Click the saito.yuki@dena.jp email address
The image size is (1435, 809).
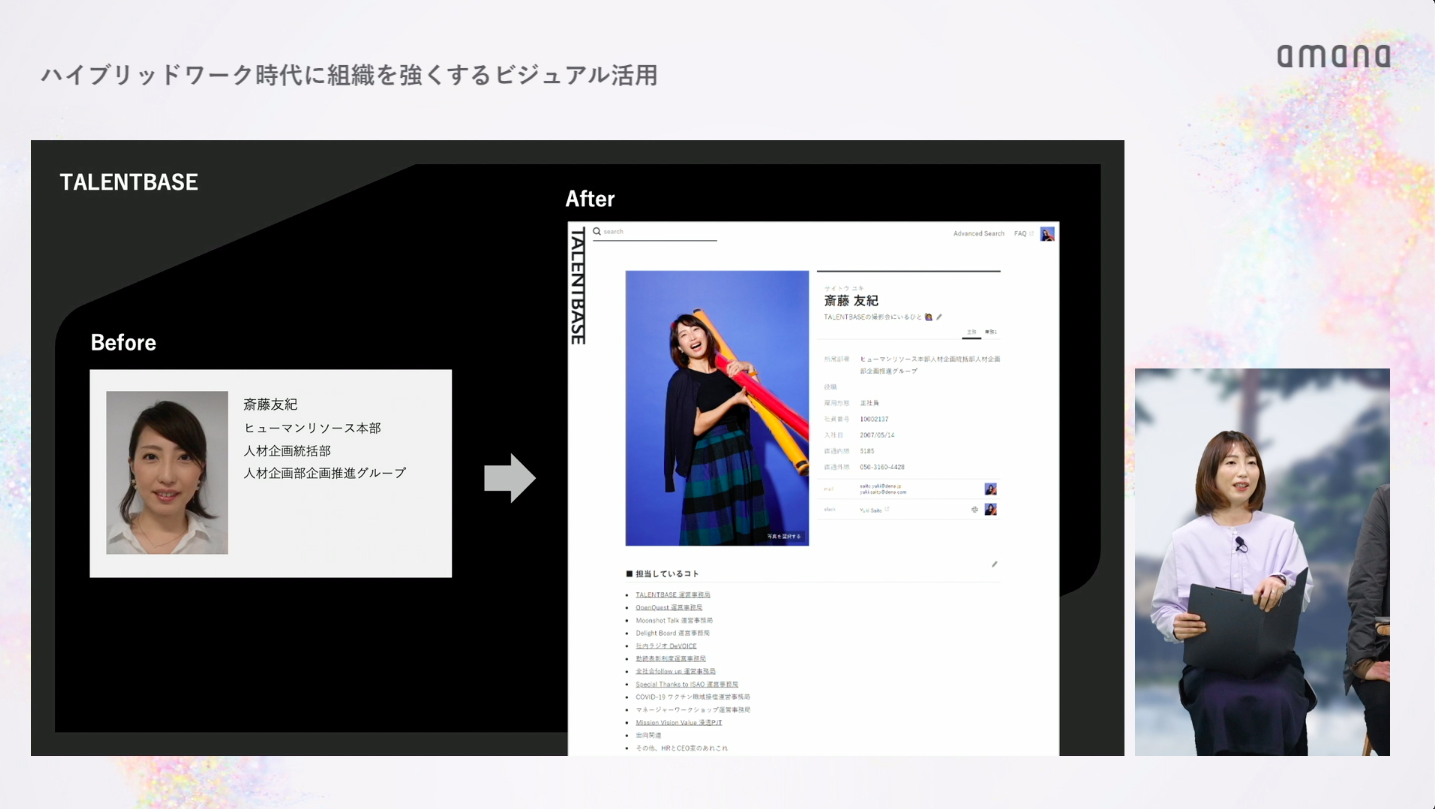tap(881, 485)
